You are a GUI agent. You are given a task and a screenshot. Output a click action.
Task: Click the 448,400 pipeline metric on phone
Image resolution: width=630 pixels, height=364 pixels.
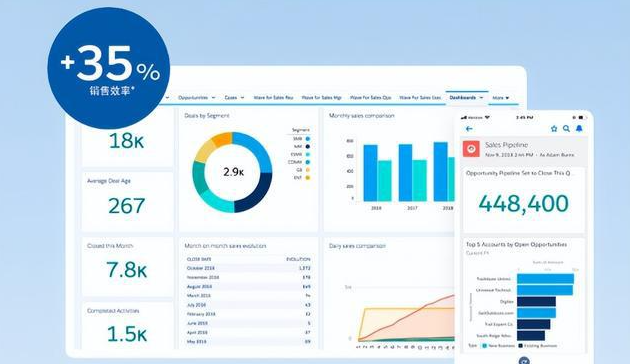tap(524, 203)
